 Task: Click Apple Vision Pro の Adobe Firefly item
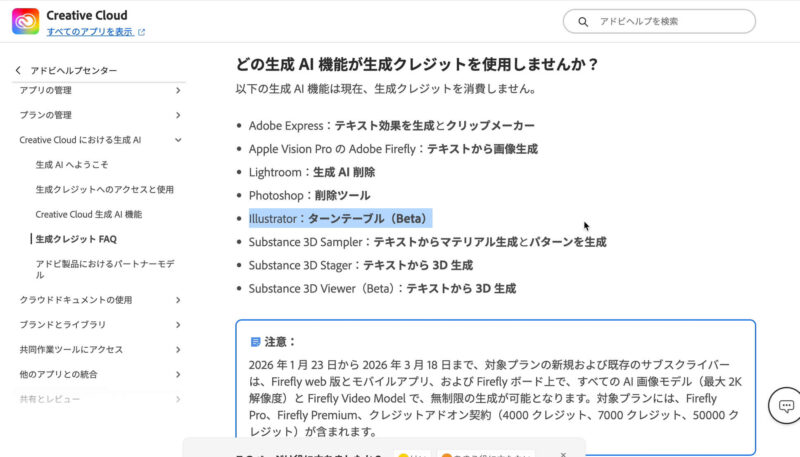393,149
